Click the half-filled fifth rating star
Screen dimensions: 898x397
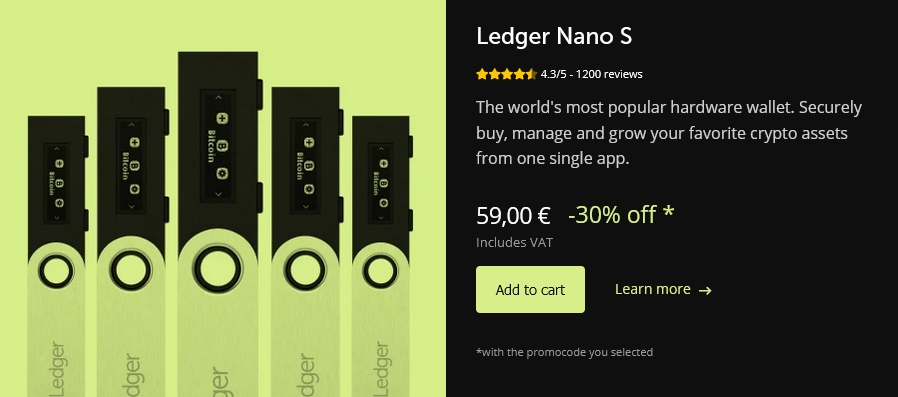pyautogui.click(x=531, y=74)
